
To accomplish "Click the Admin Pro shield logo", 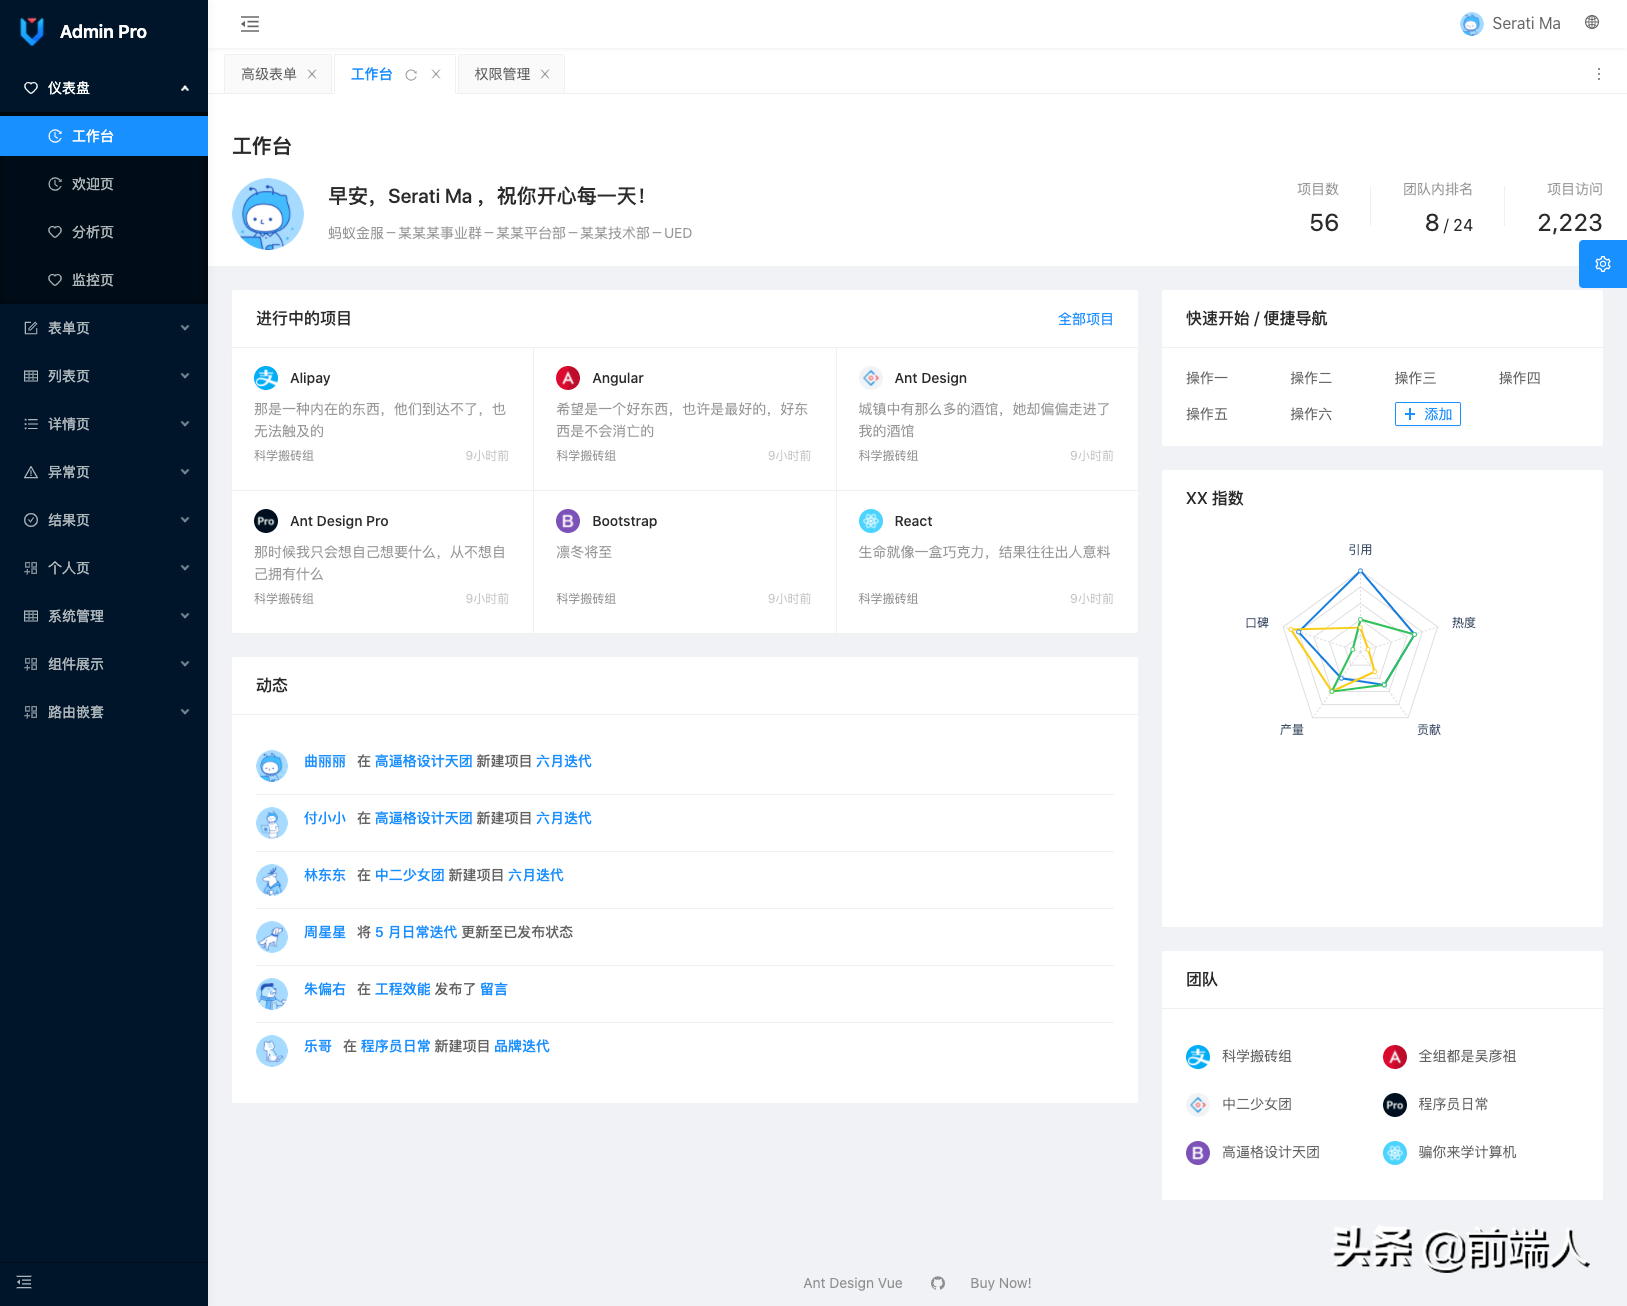I will pos(31,30).
